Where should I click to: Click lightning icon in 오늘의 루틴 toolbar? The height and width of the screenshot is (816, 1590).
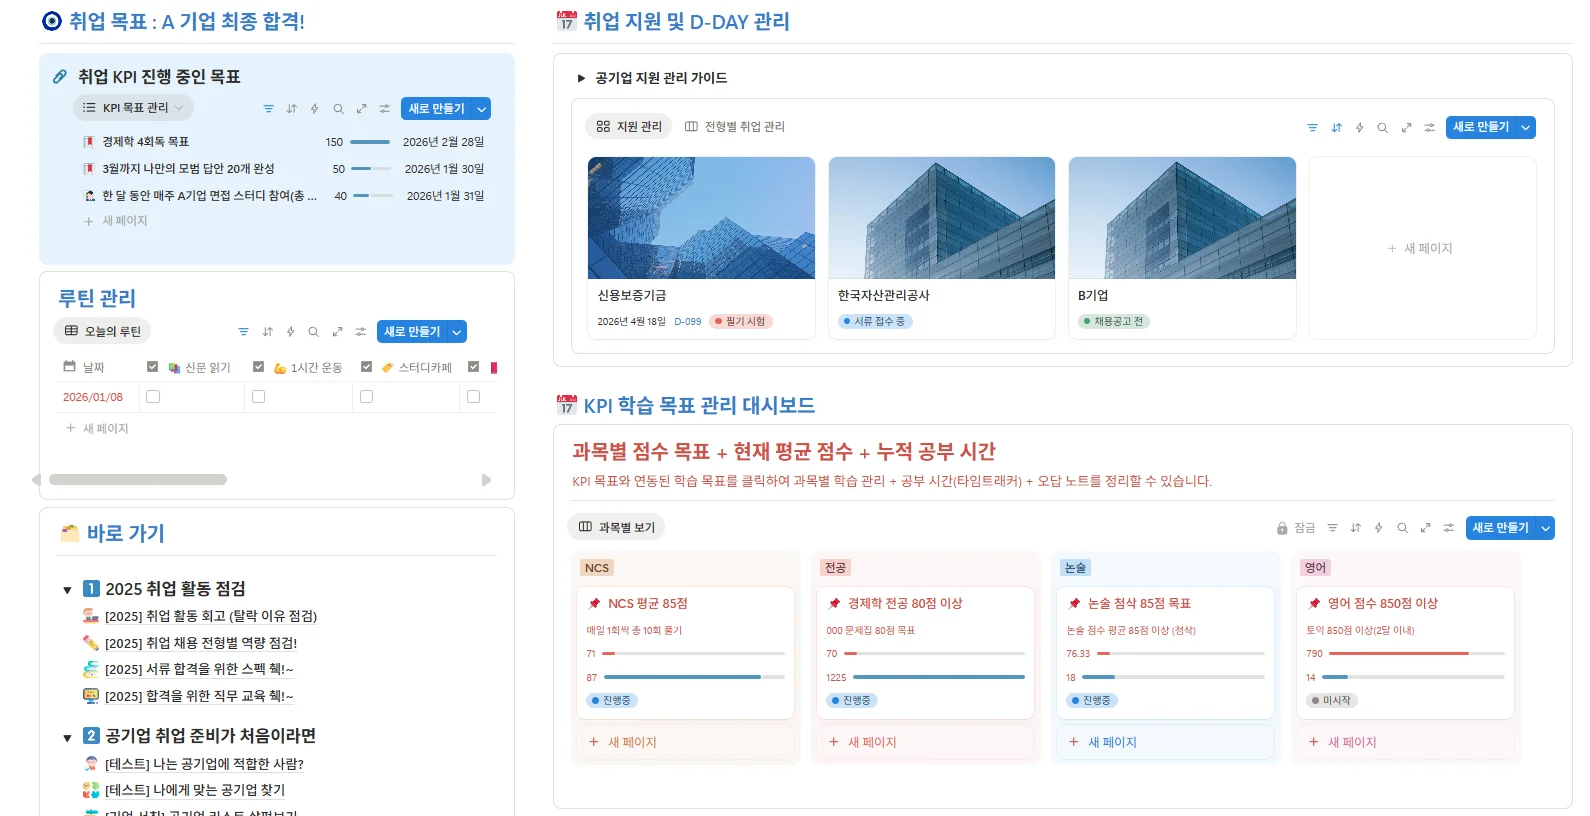click(290, 332)
